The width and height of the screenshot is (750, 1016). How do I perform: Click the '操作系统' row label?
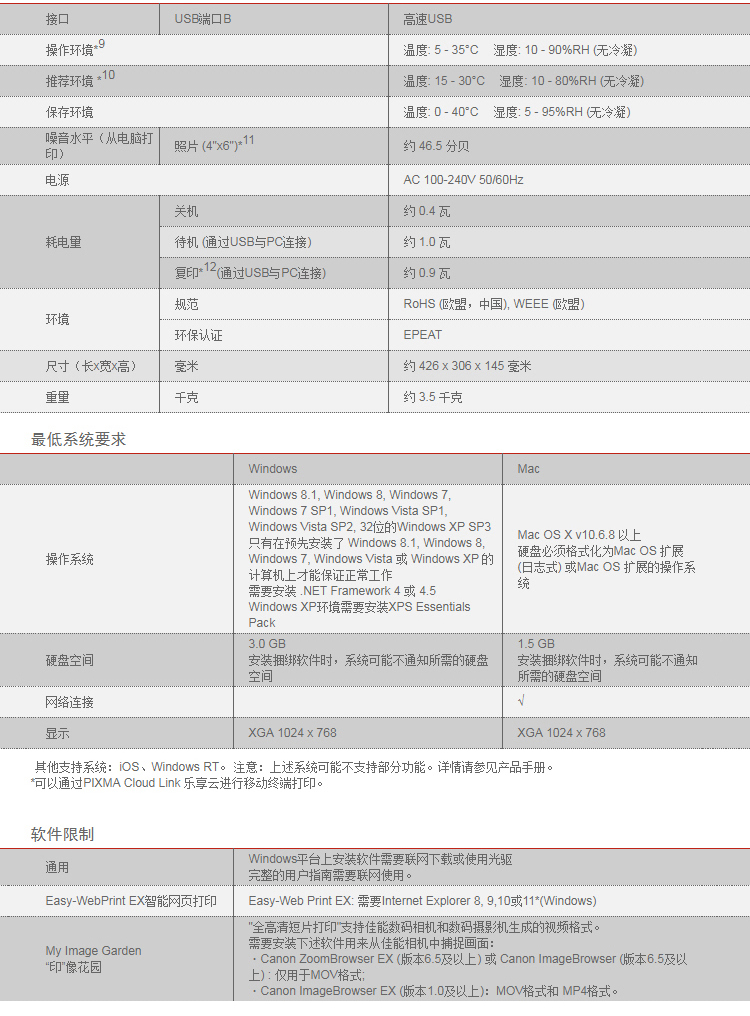pos(69,560)
